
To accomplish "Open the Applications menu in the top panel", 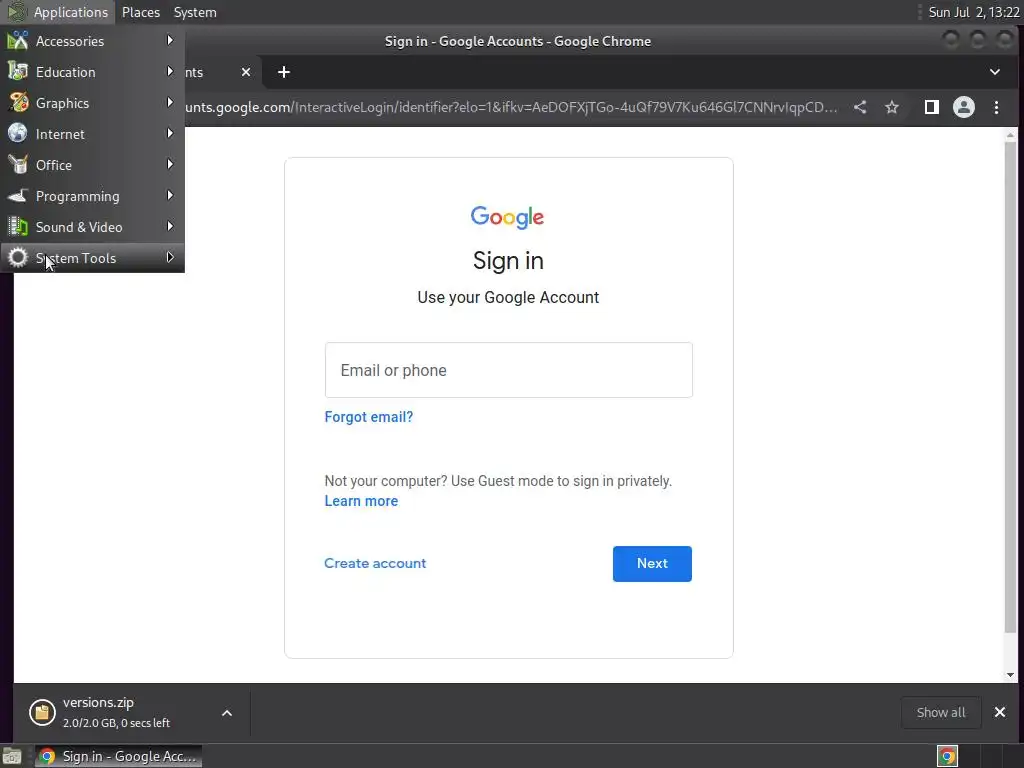I will [x=57, y=12].
